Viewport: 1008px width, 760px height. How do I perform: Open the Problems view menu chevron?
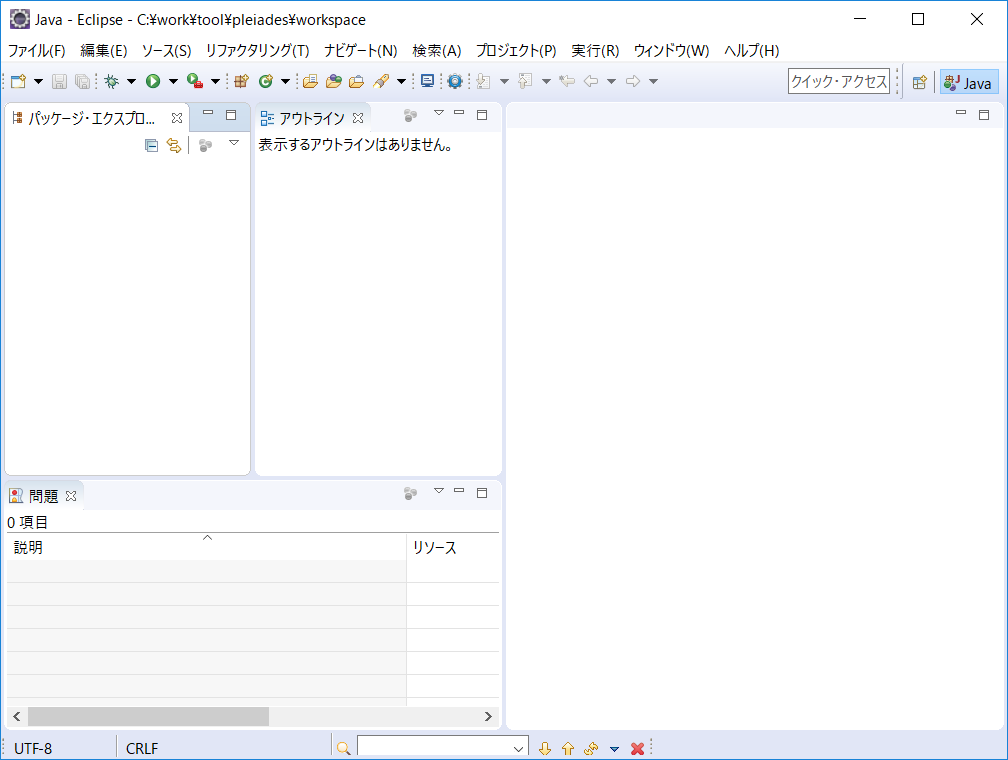click(x=438, y=492)
